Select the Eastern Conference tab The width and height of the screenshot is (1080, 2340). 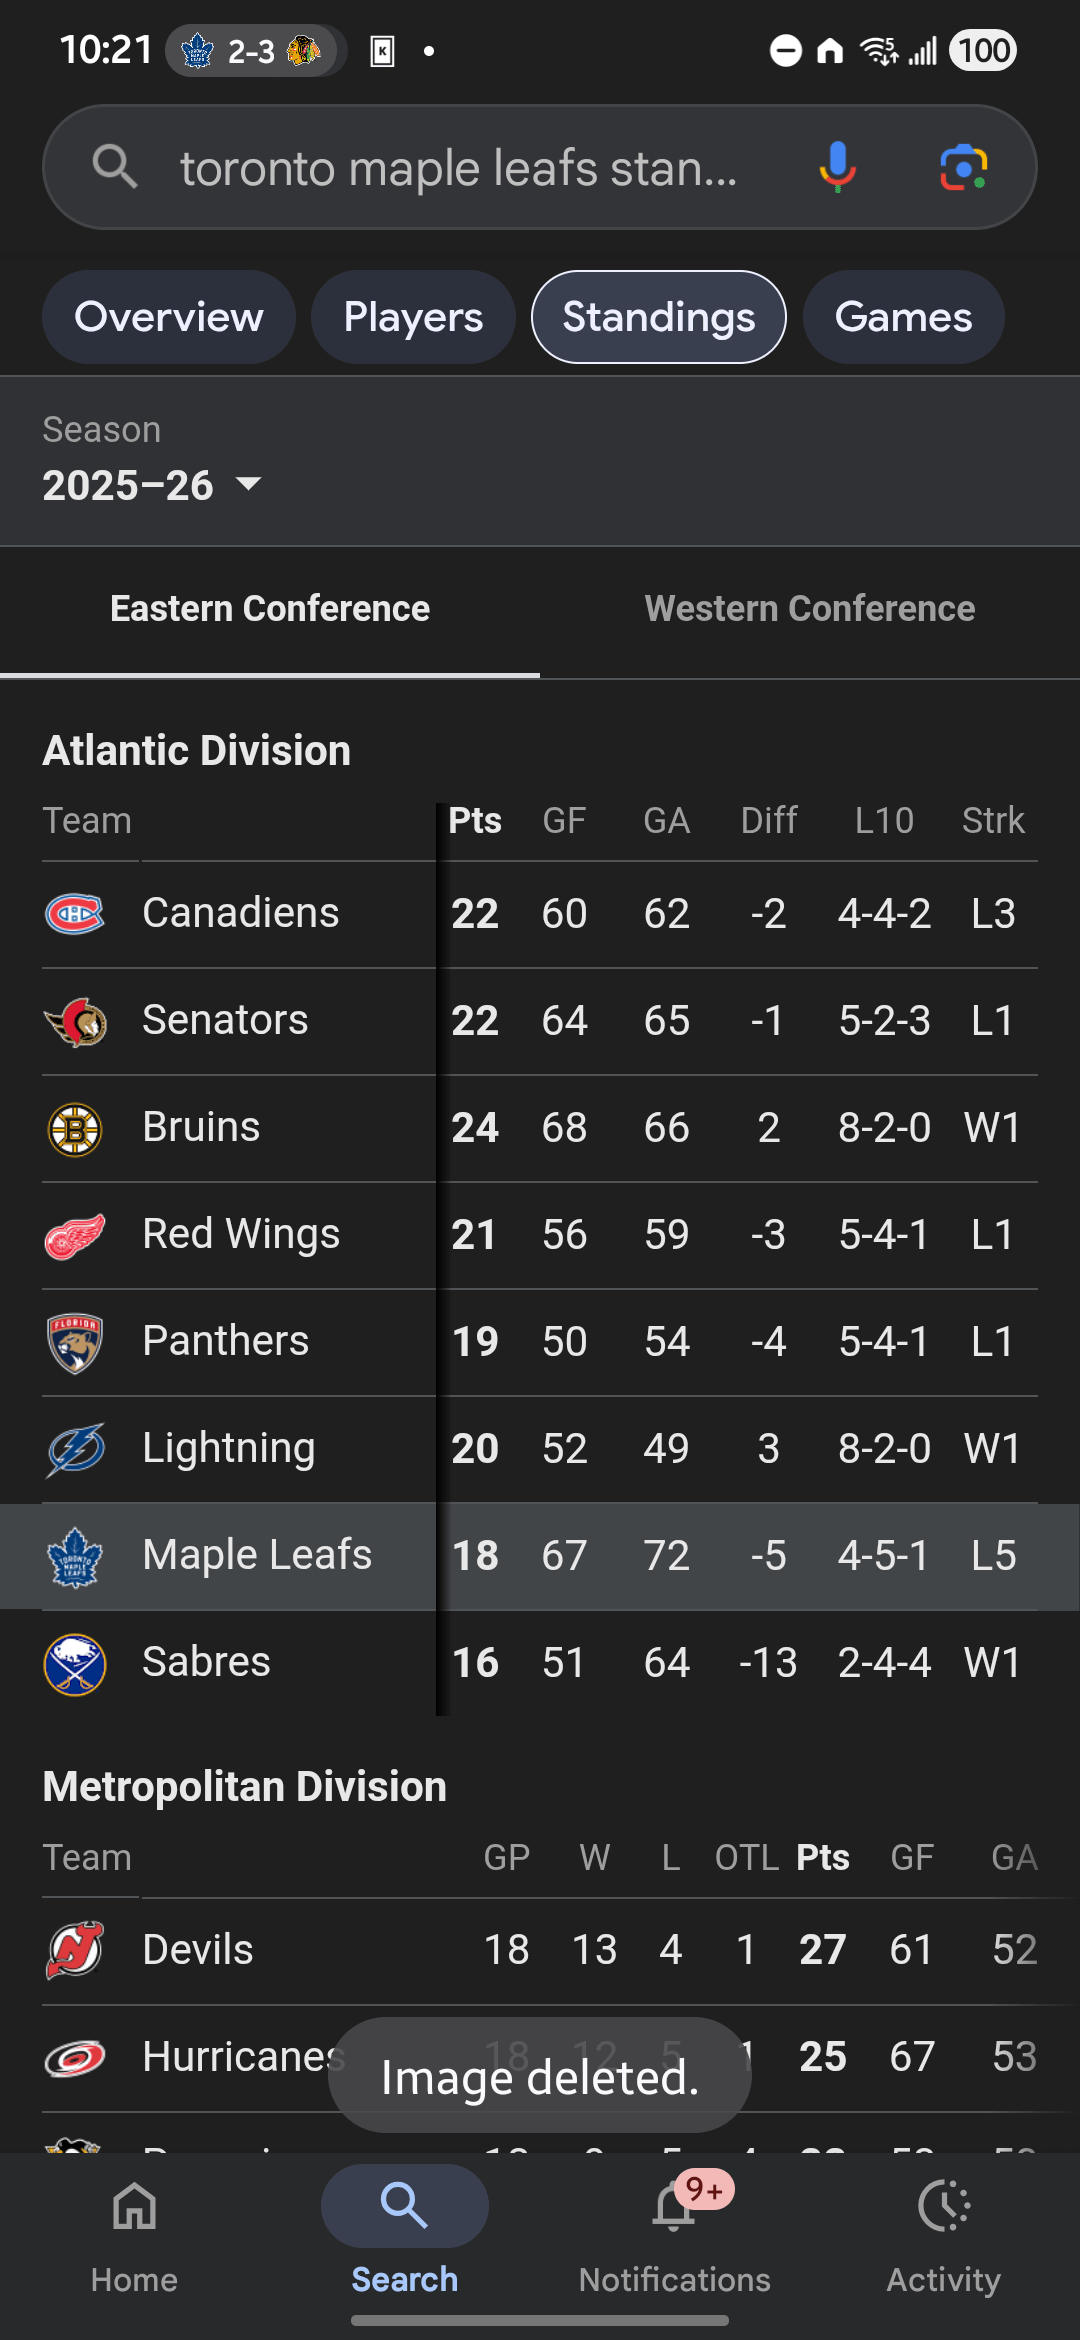270,609
